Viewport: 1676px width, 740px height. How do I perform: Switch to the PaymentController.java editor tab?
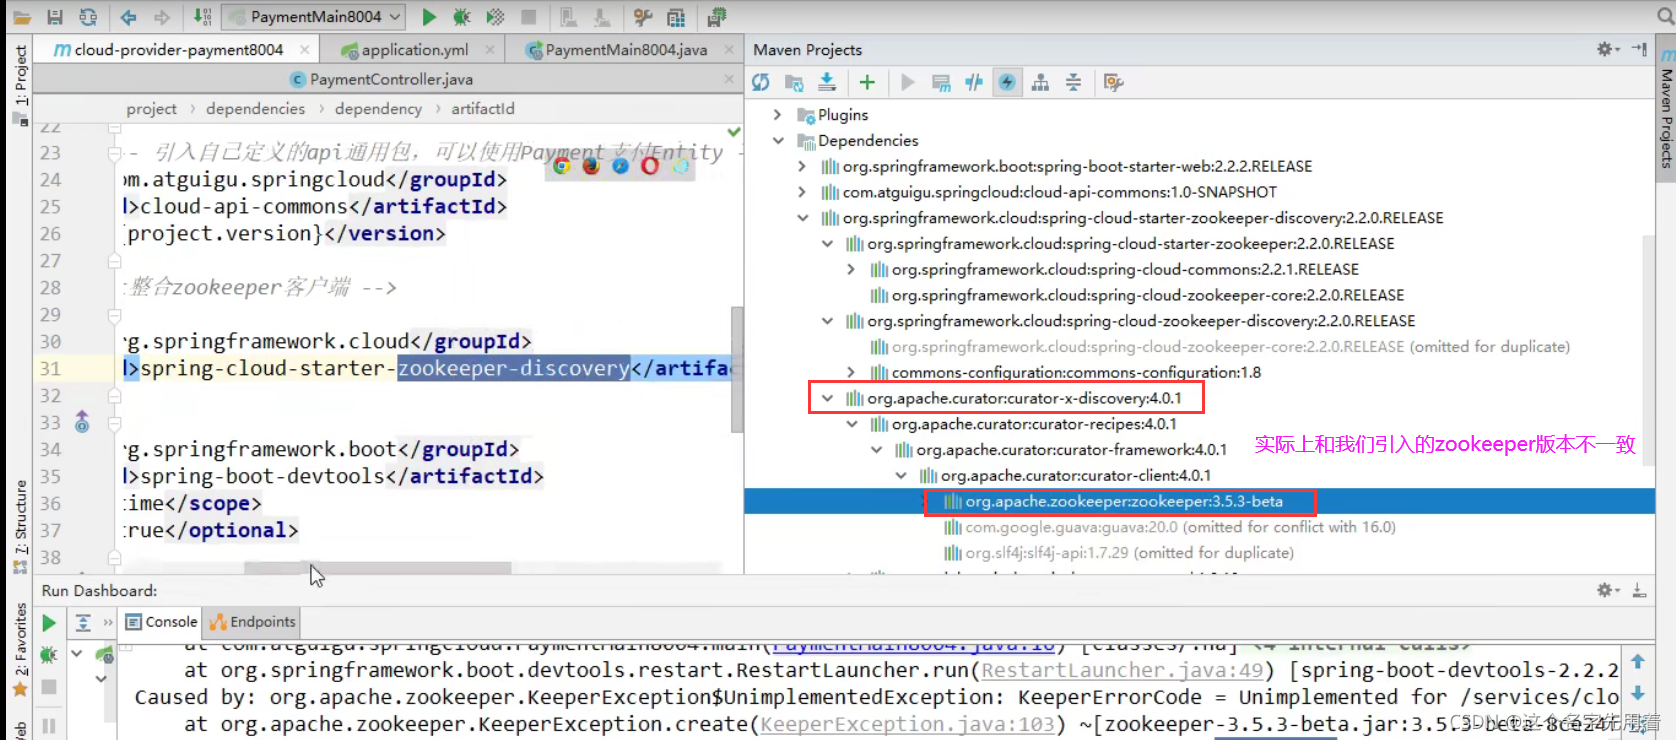click(390, 79)
